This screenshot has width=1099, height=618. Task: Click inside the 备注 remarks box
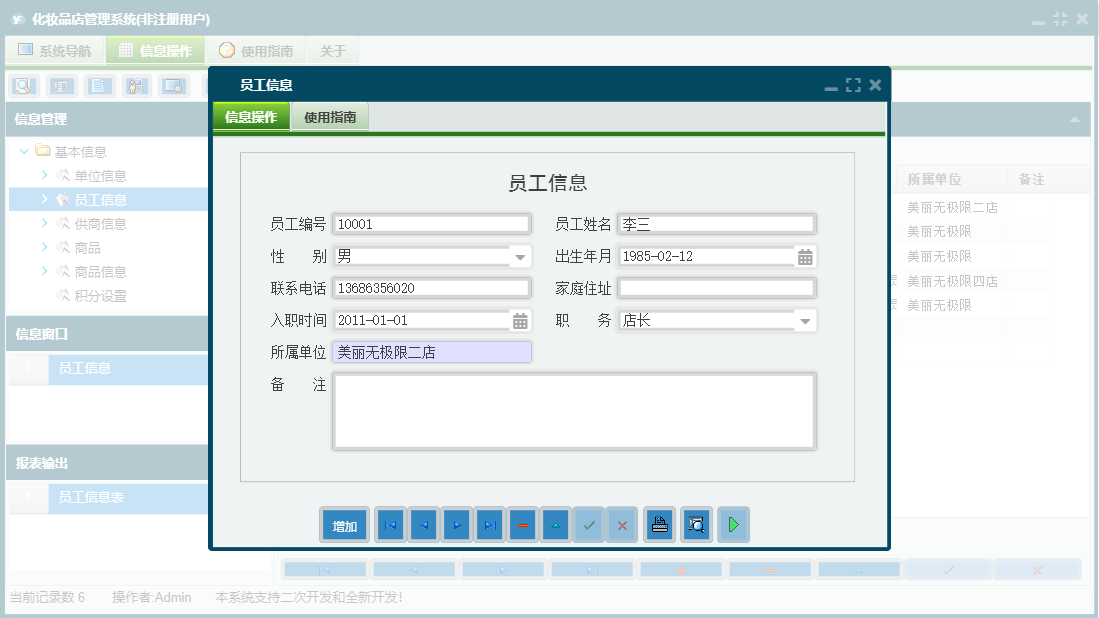click(x=575, y=410)
